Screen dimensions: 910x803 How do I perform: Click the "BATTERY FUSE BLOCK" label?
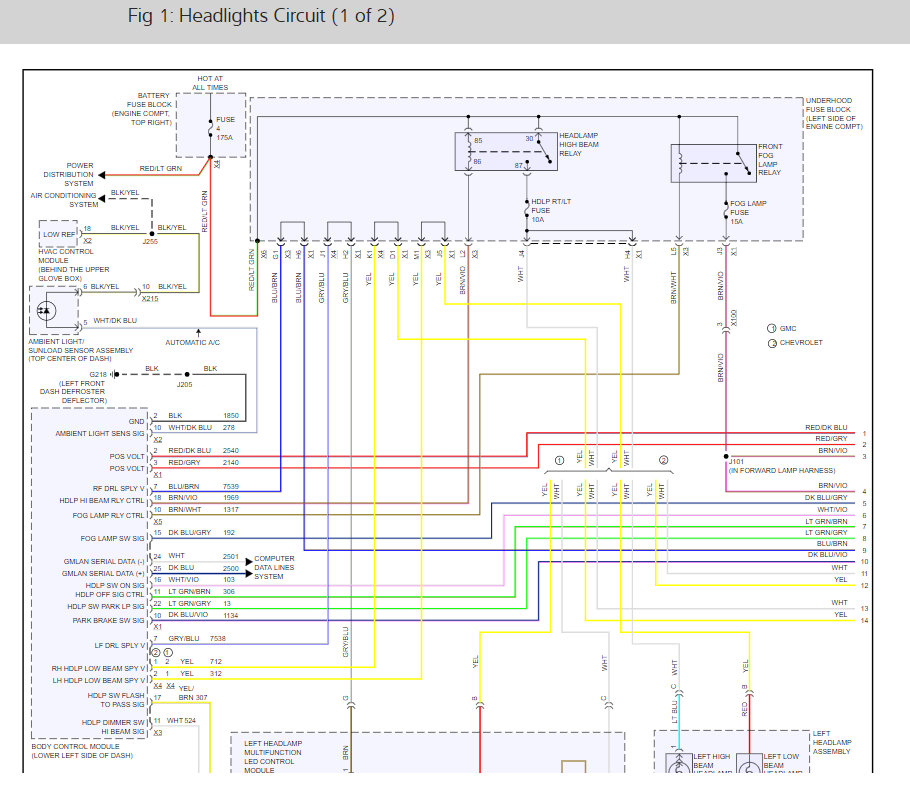(x=149, y=100)
